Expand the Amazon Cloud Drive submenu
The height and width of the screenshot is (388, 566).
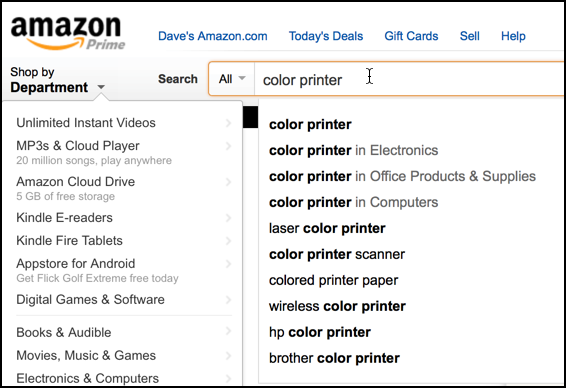(x=228, y=182)
